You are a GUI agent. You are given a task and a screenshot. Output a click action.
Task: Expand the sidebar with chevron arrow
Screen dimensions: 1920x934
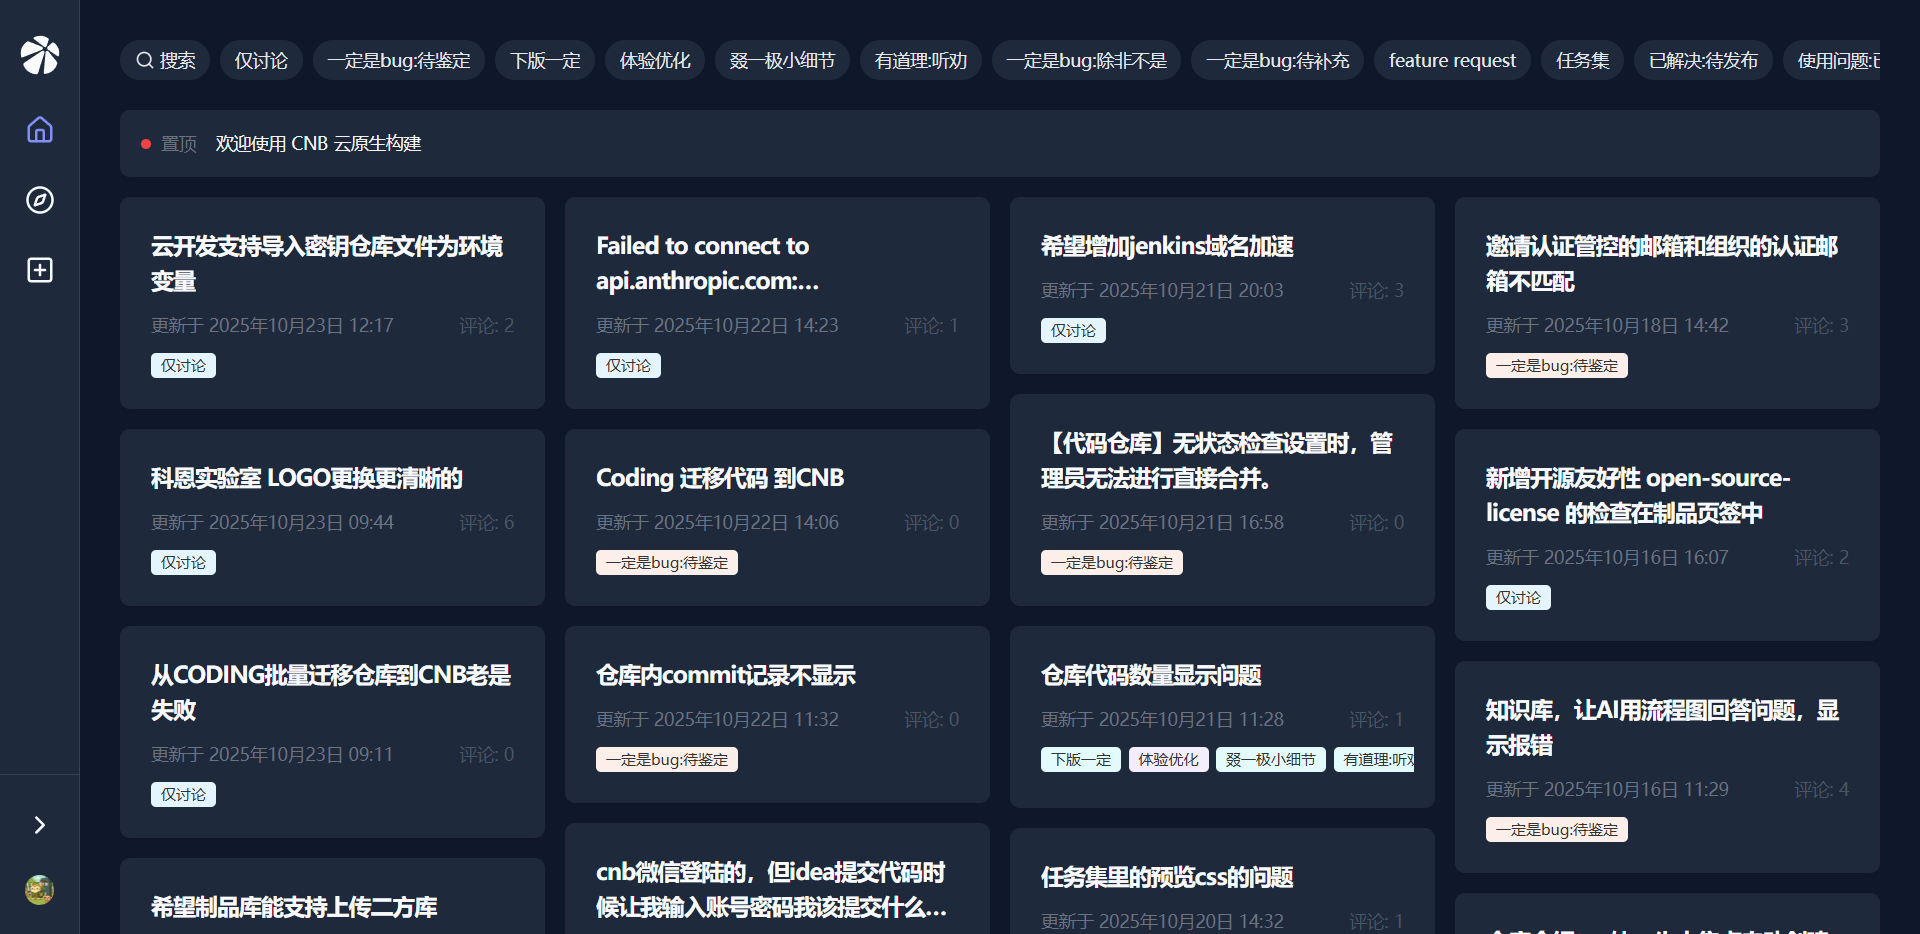tap(40, 825)
